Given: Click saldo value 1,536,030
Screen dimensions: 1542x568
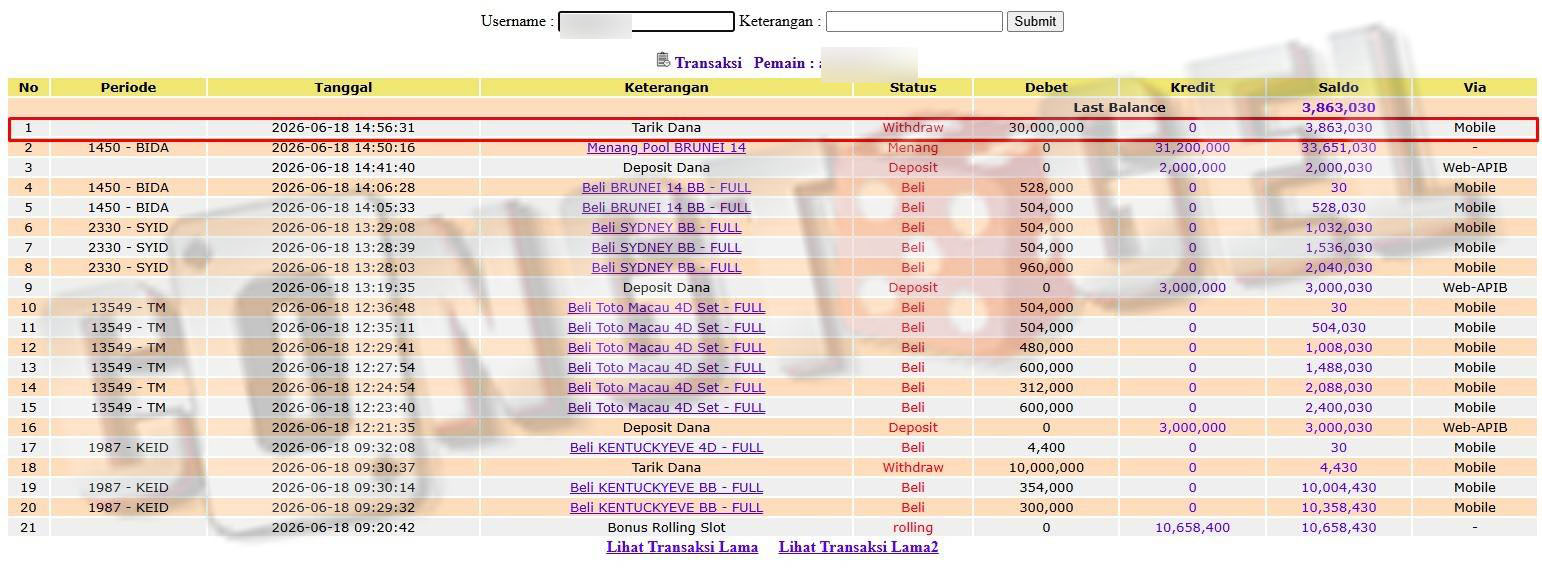Looking at the screenshot, I should tap(1338, 247).
